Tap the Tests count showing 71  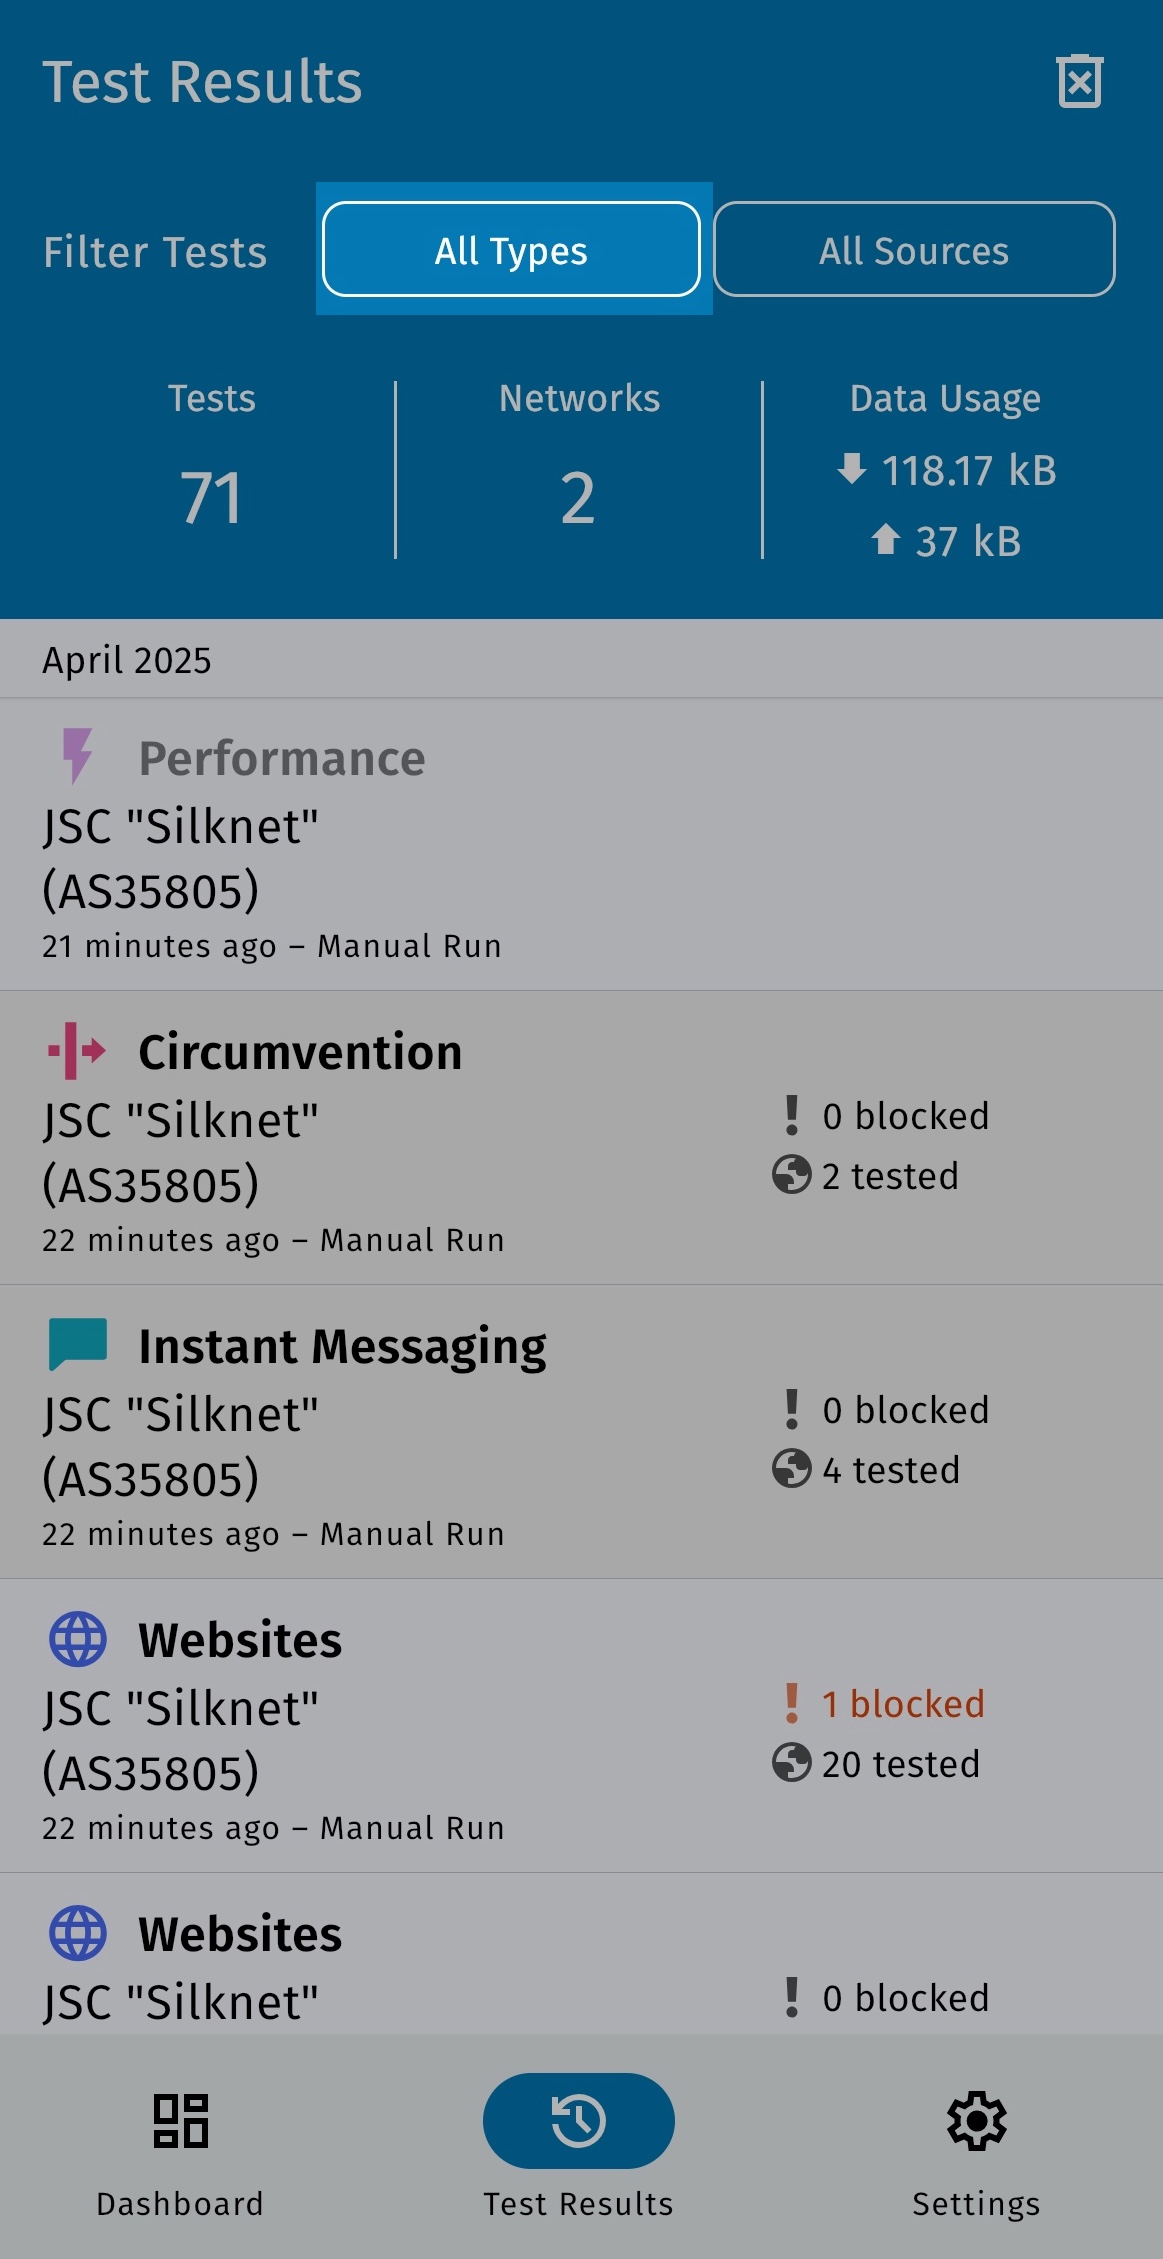coord(211,497)
